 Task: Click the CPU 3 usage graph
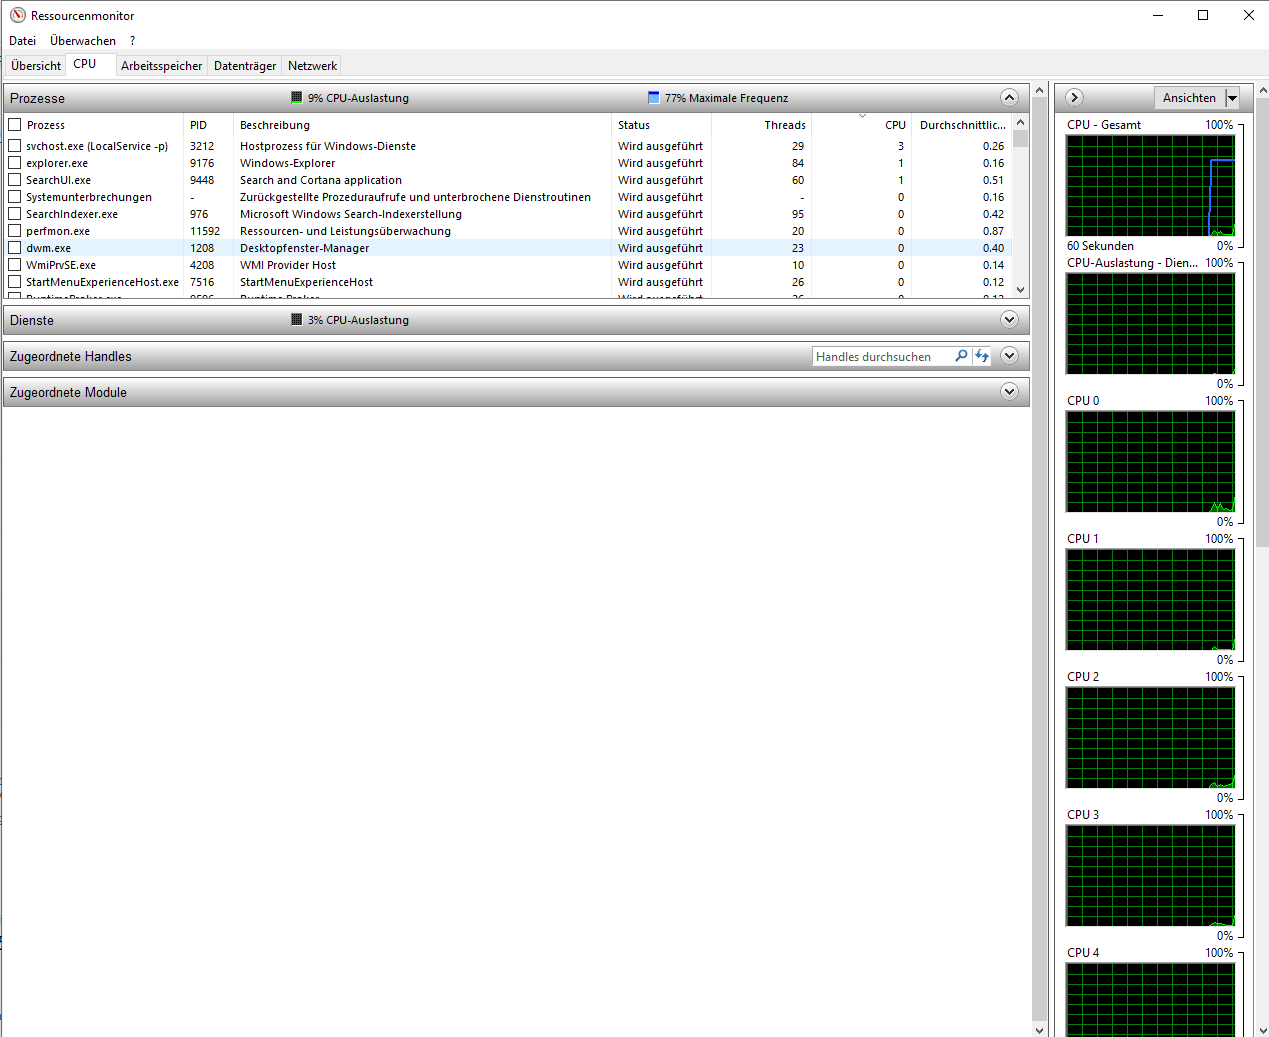pyautogui.click(x=1151, y=875)
